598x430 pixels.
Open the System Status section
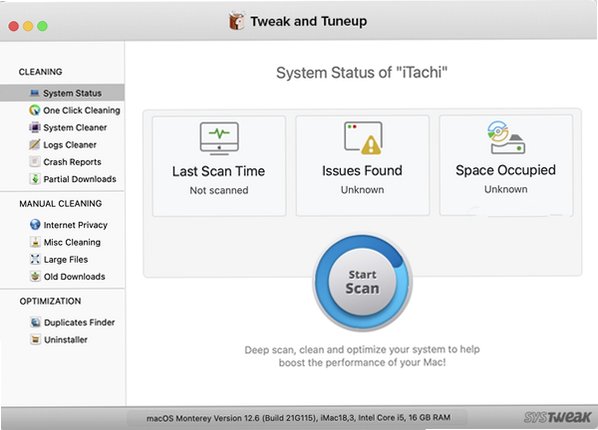(x=62, y=93)
